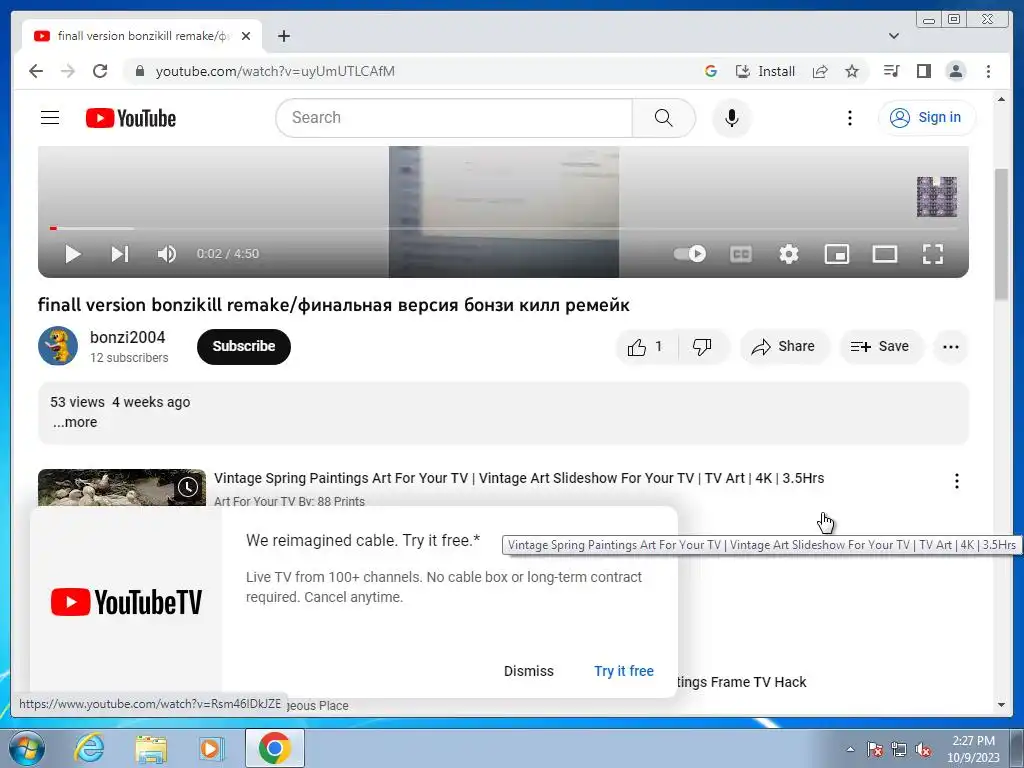Click the Google icon in address bar
The width and height of the screenshot is (1024, 768).
pos(711,71)
